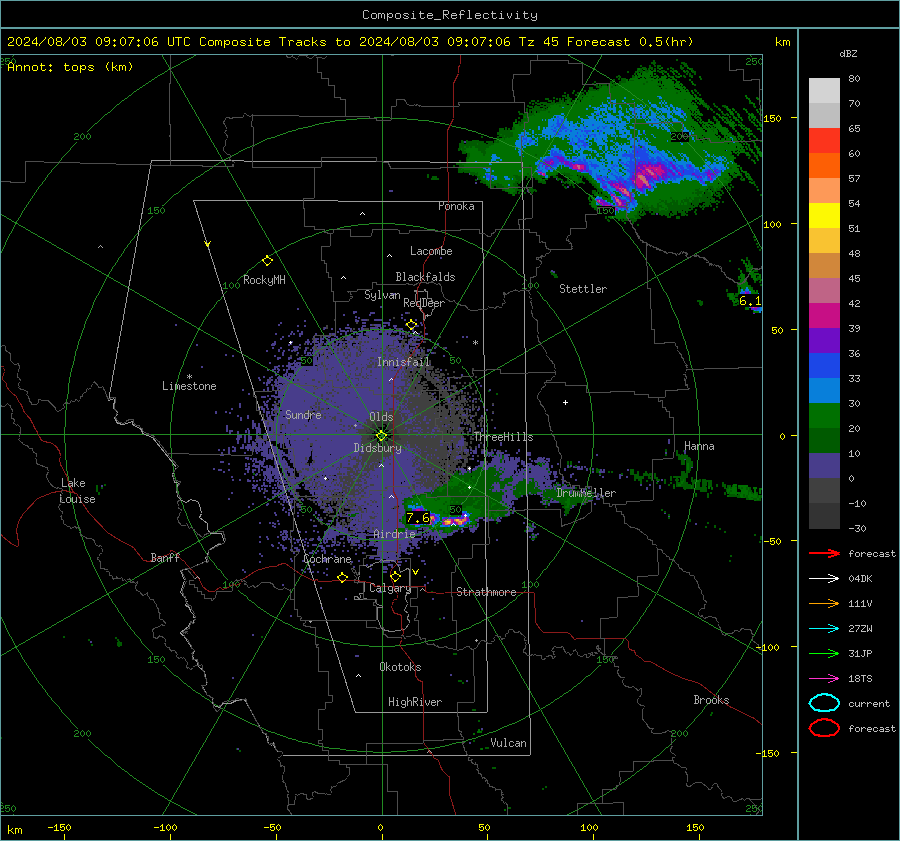Click the Airdrie city label
The image size is (900, 841).
[394, 534]
